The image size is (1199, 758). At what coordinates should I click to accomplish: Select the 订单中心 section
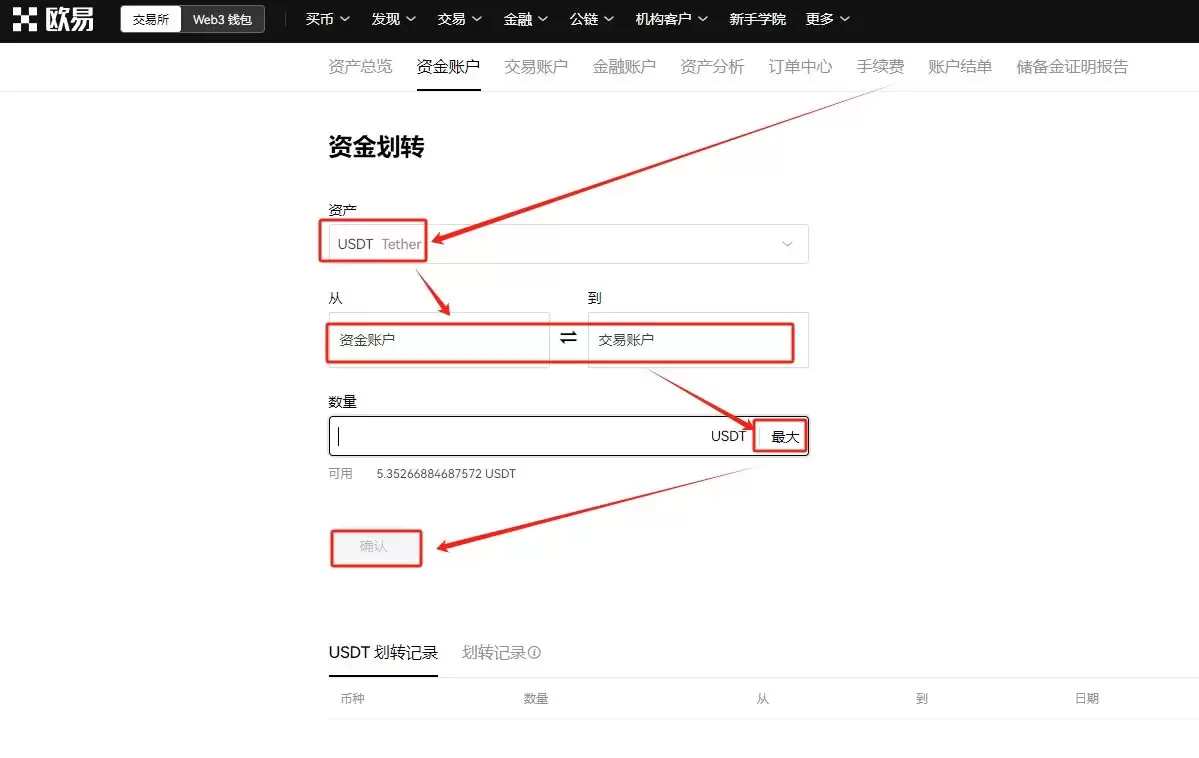[799, 66]
